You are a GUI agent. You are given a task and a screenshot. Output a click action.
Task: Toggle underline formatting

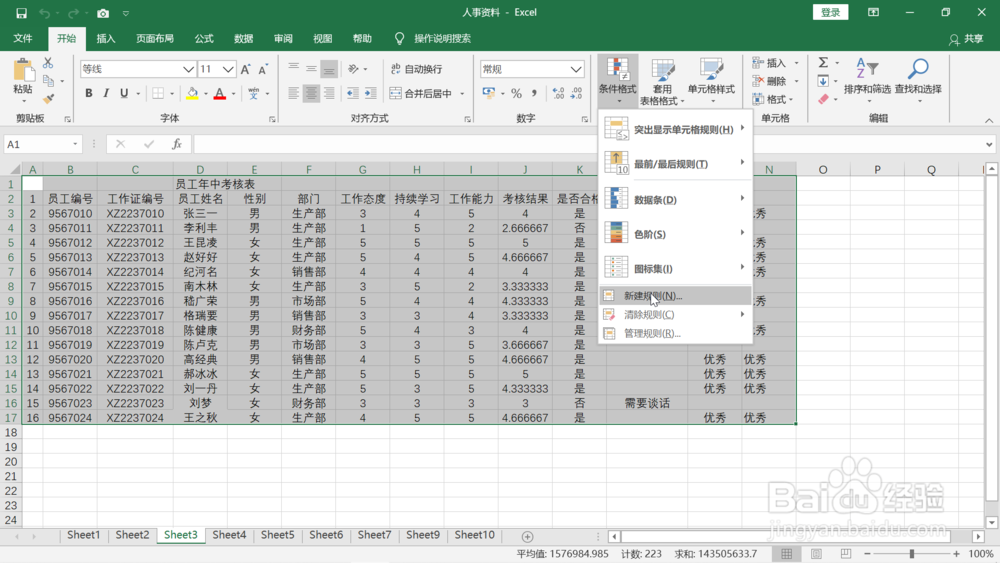click(x=124, y=94)
